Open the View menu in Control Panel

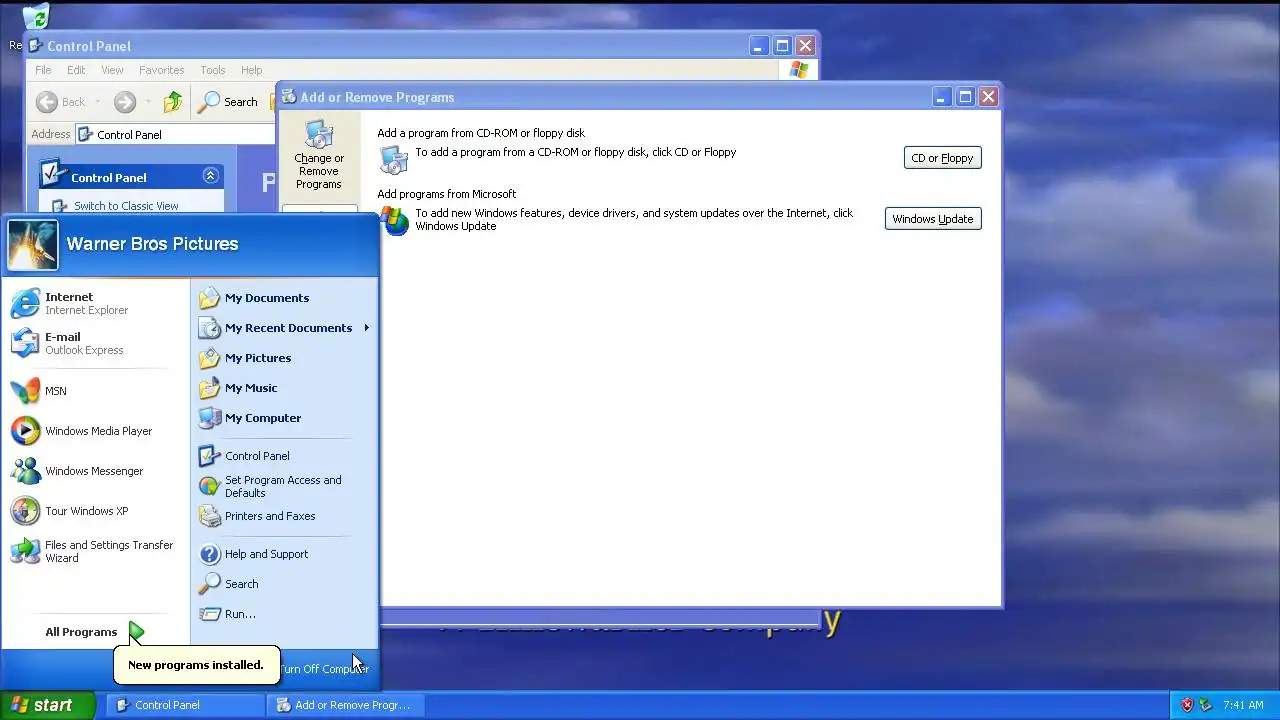(x=112, y=70)
